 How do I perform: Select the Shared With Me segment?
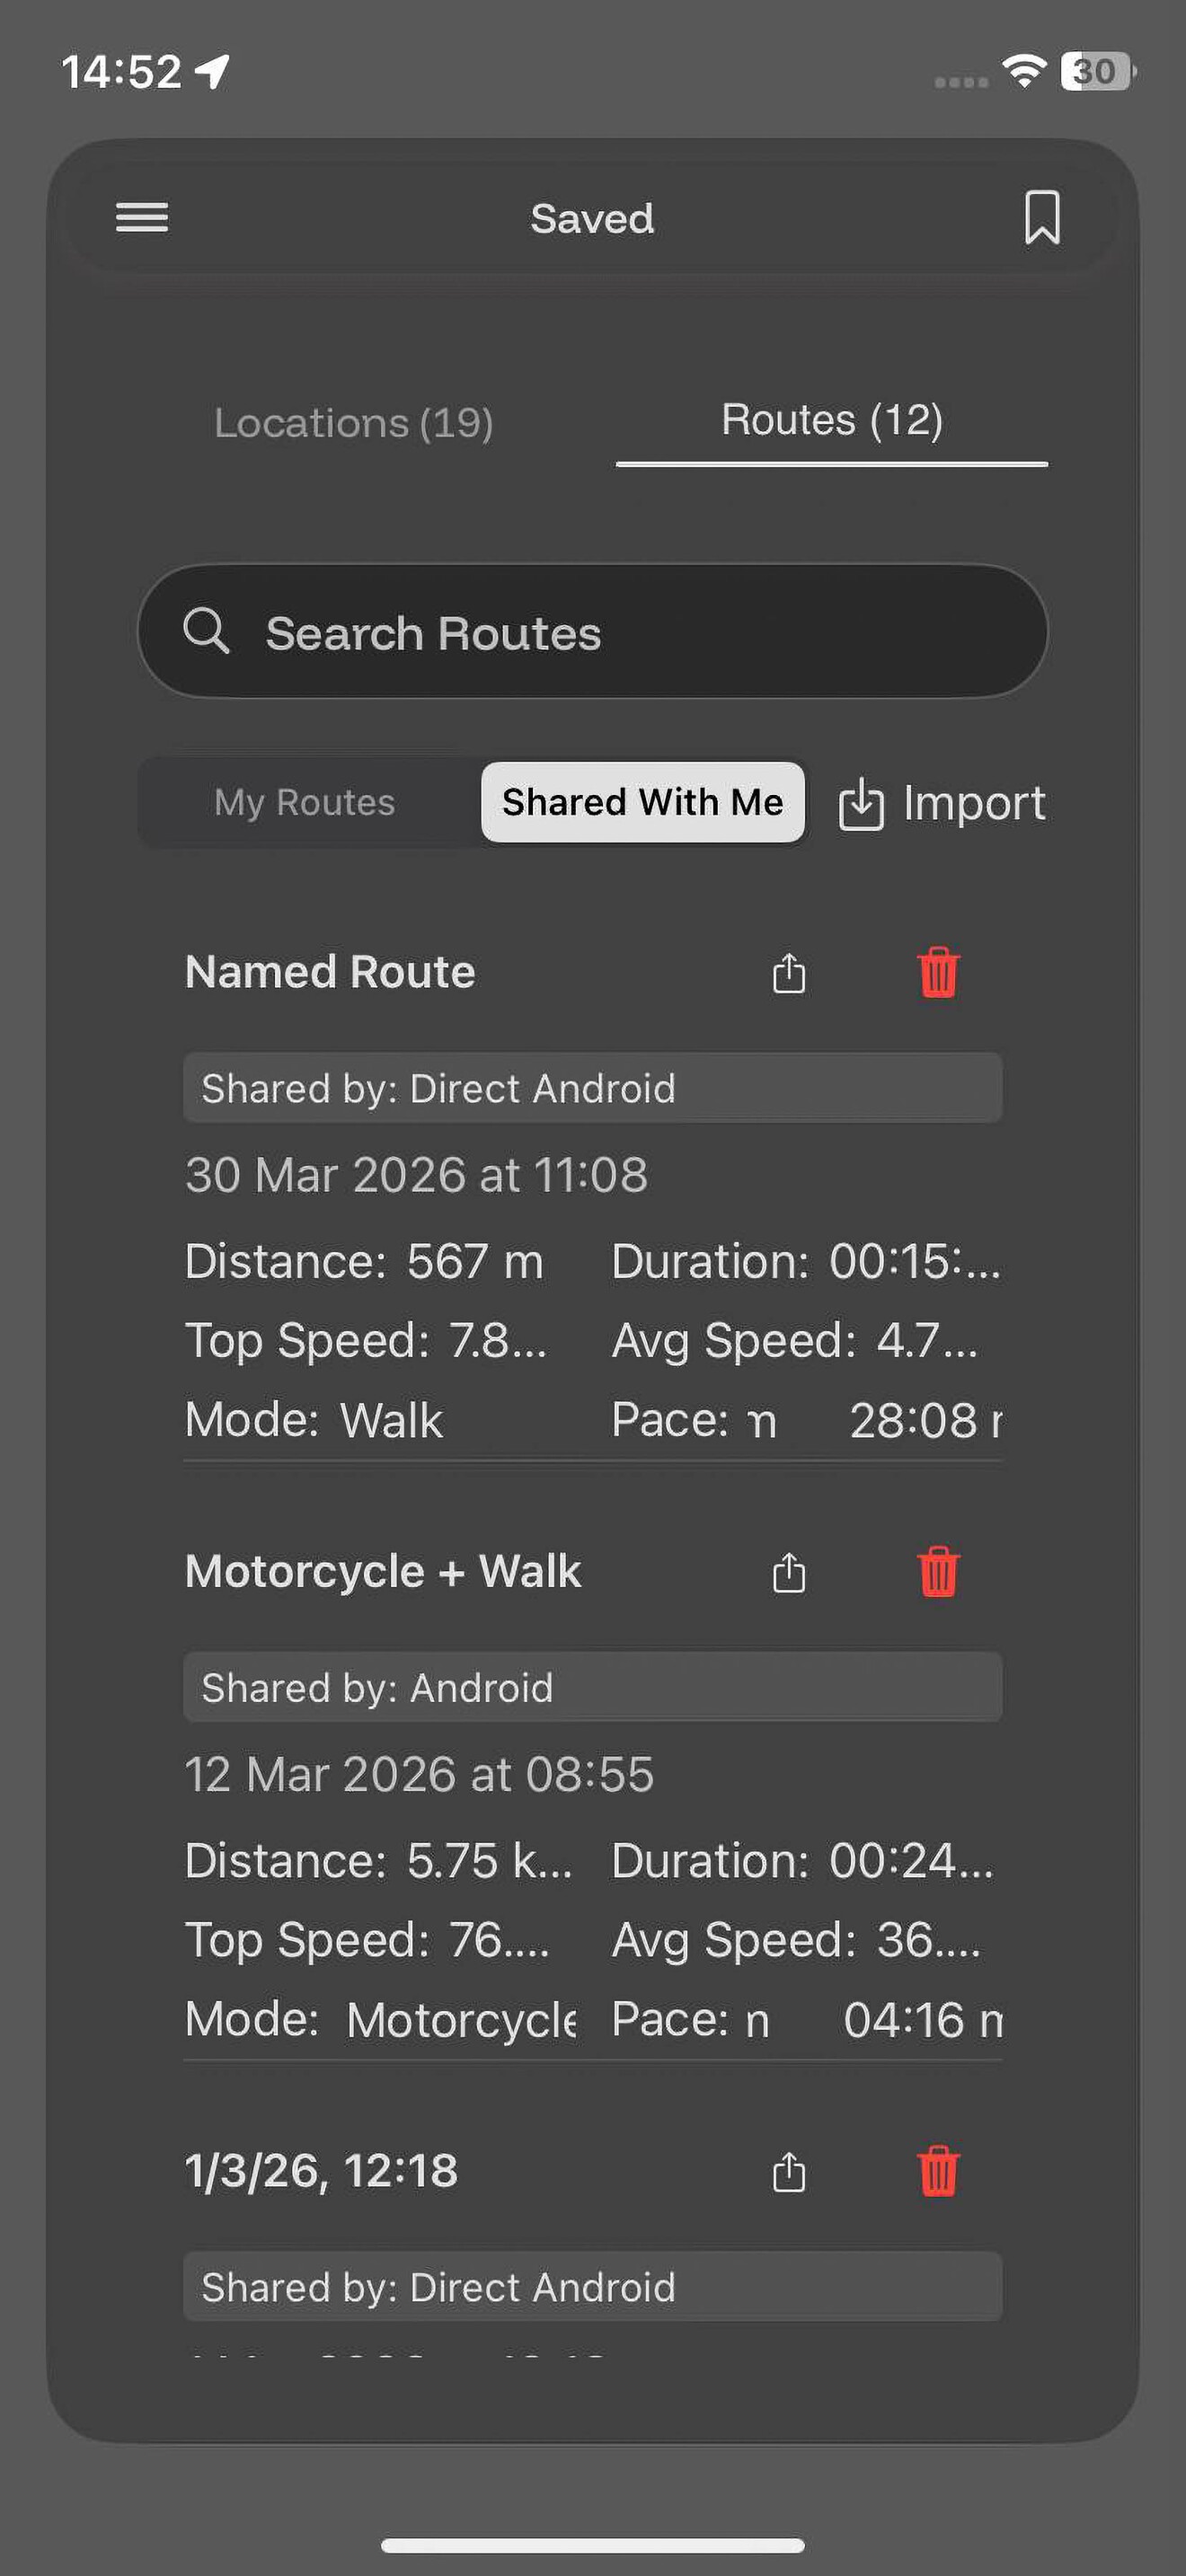coord(643,802)
